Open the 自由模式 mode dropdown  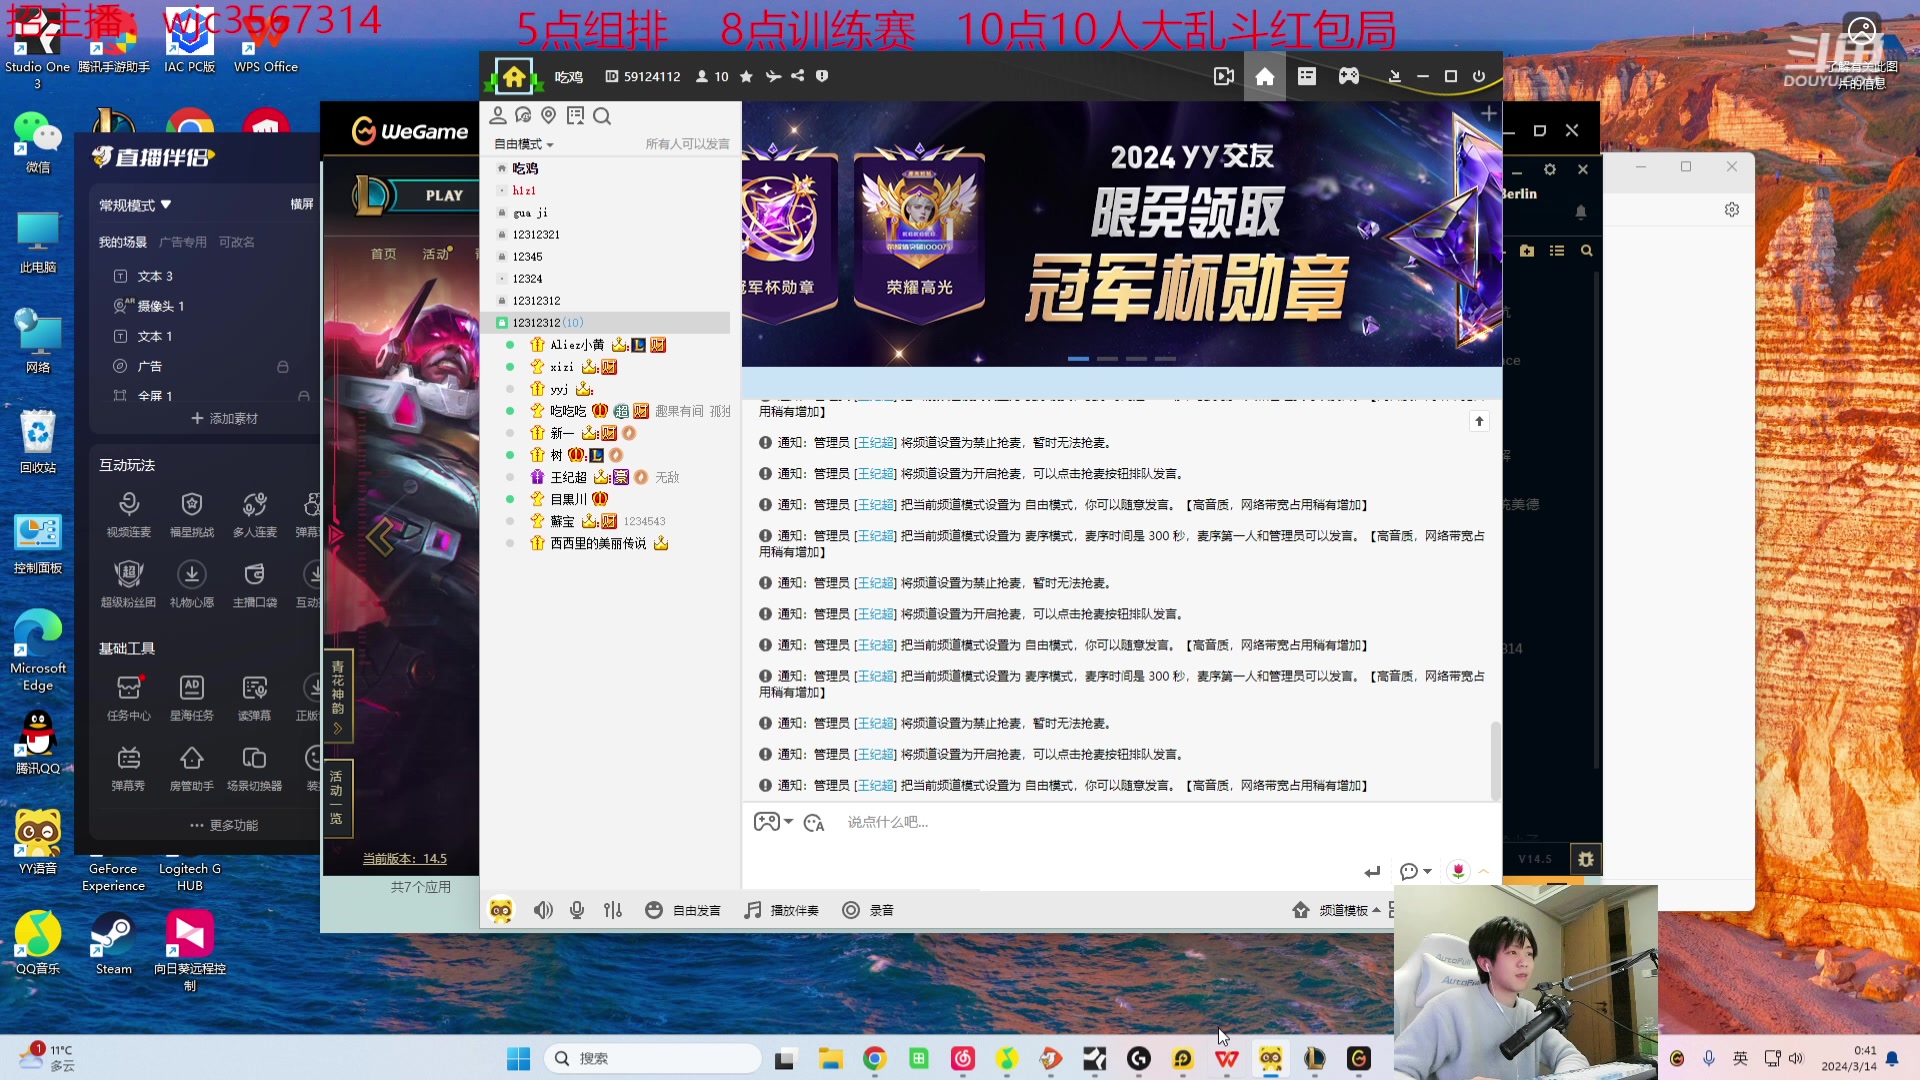[524, 144]
